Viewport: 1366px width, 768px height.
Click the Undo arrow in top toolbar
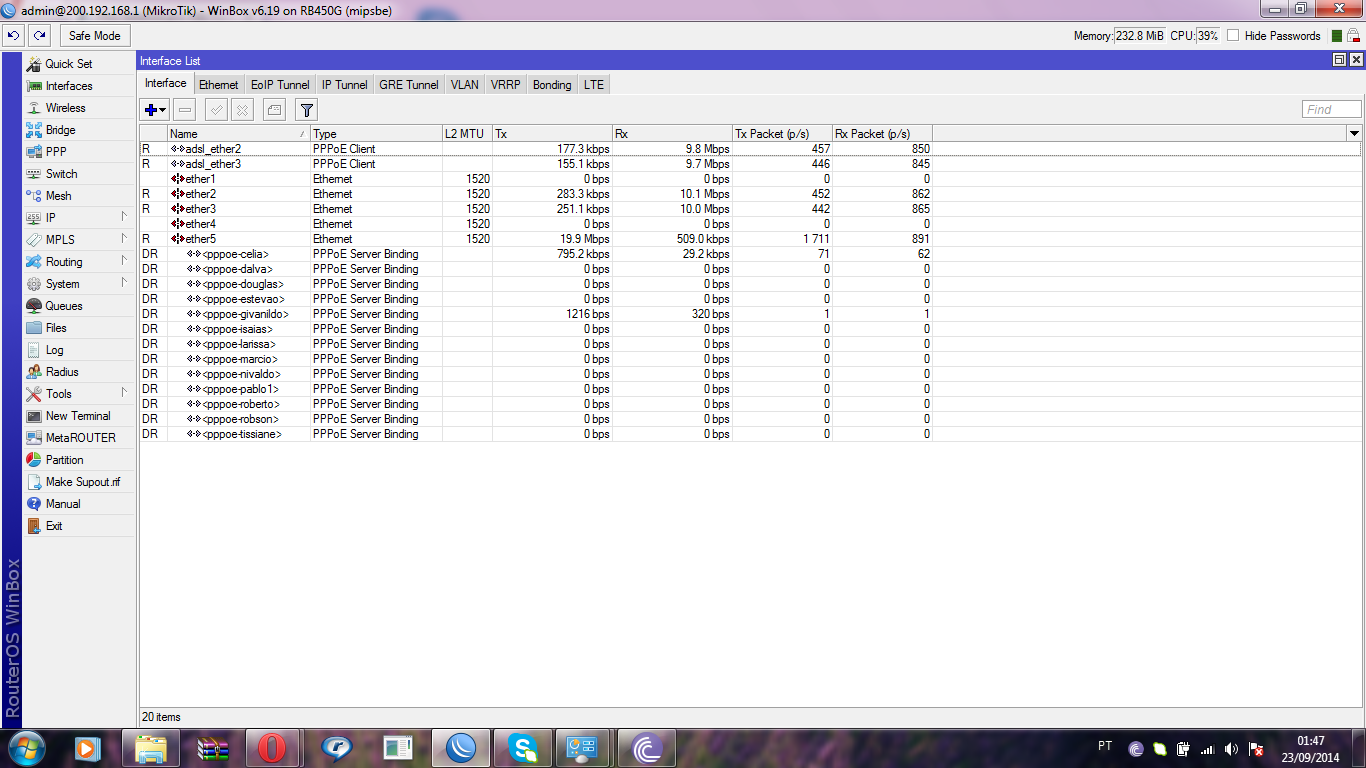[13, 35]
